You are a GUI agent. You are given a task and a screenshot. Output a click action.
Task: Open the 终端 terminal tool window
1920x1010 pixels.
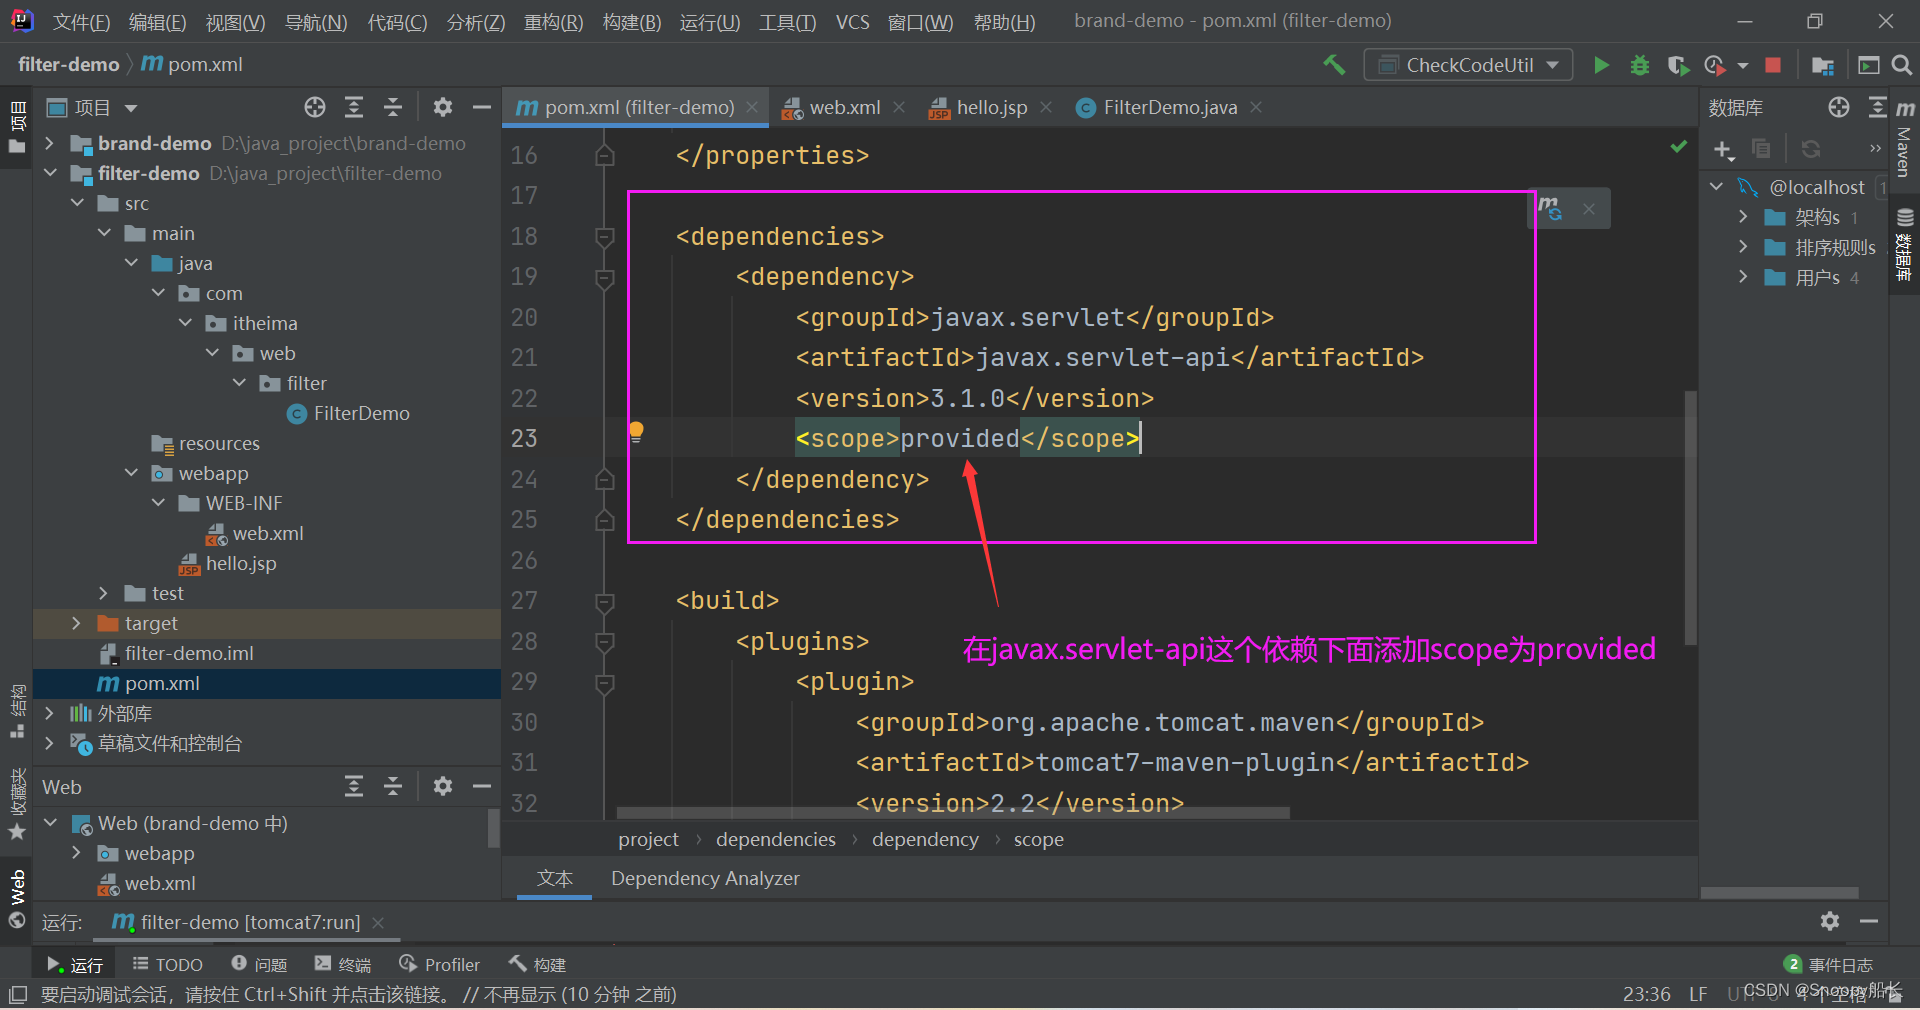point(343,964)
